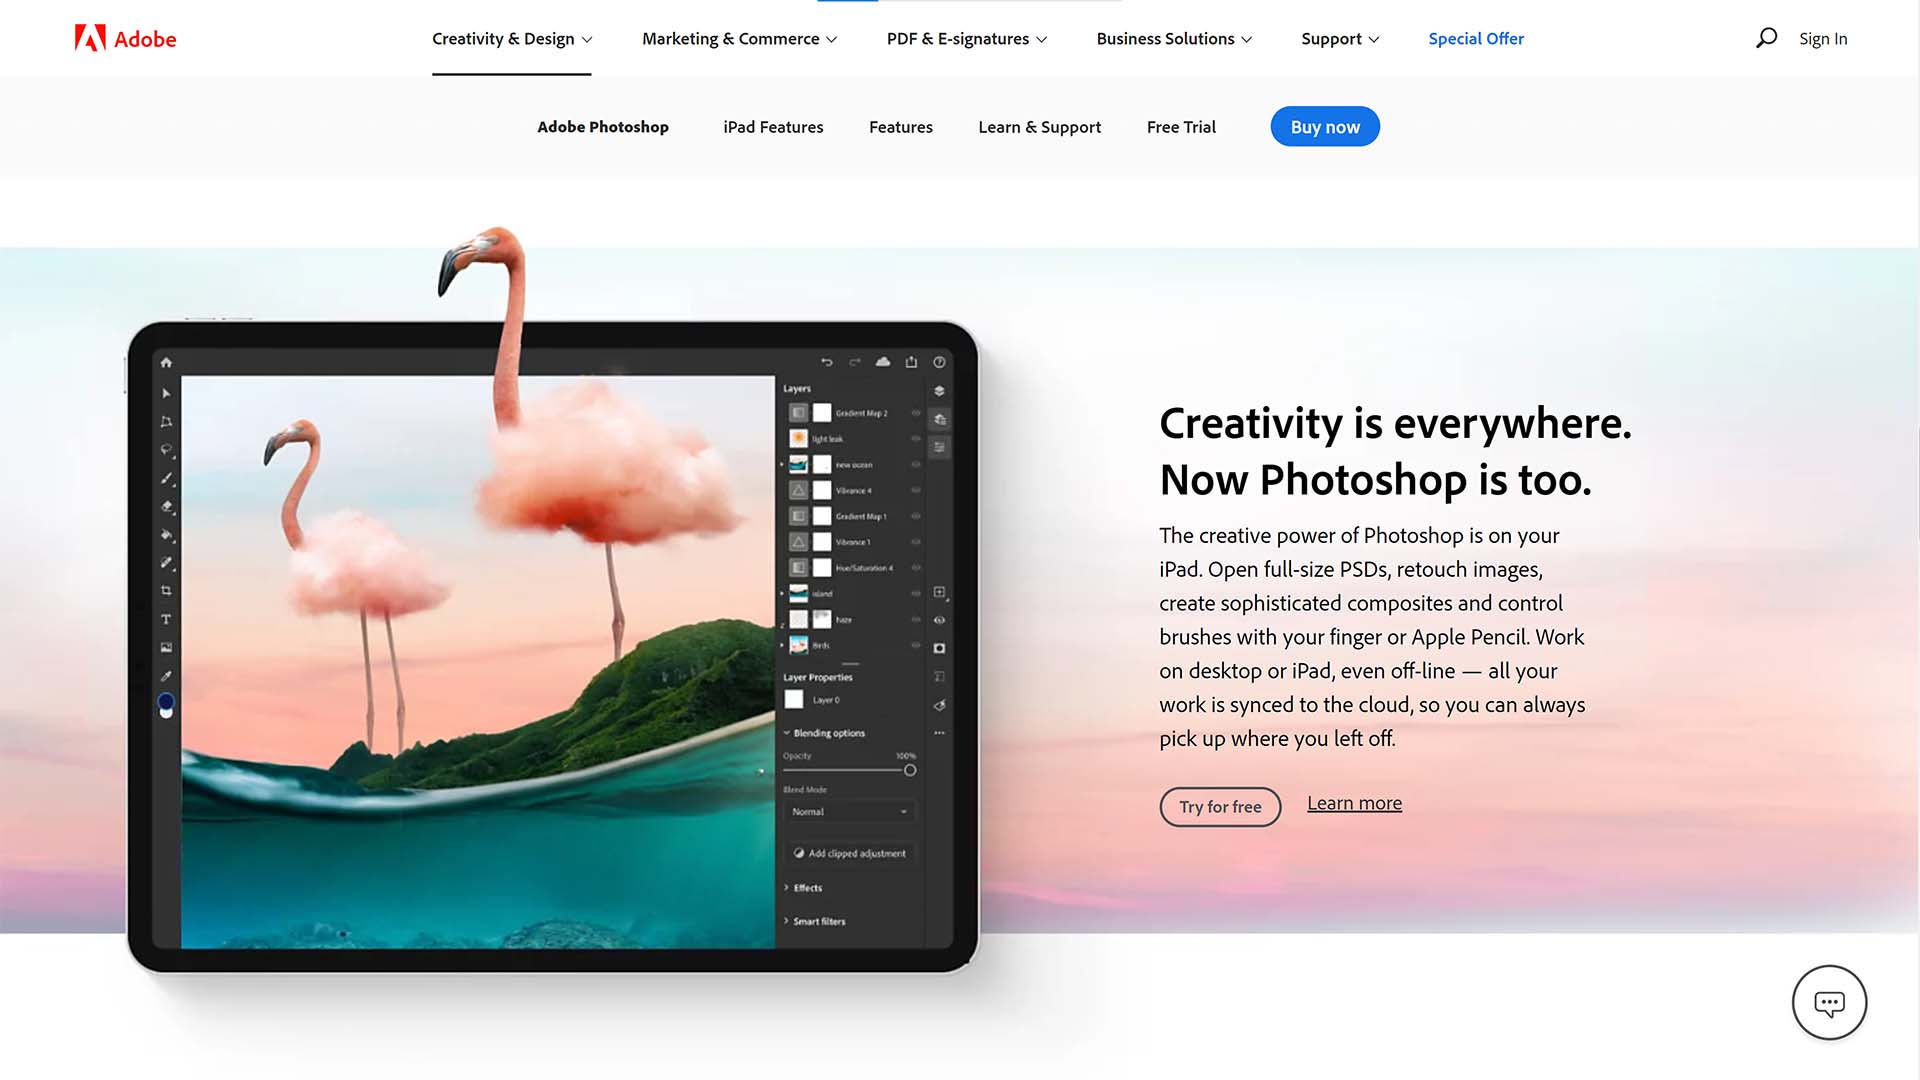Open the Normal blend mode dropdown
Viewport: 1920px width, 1080px height.
coord(849,811)
